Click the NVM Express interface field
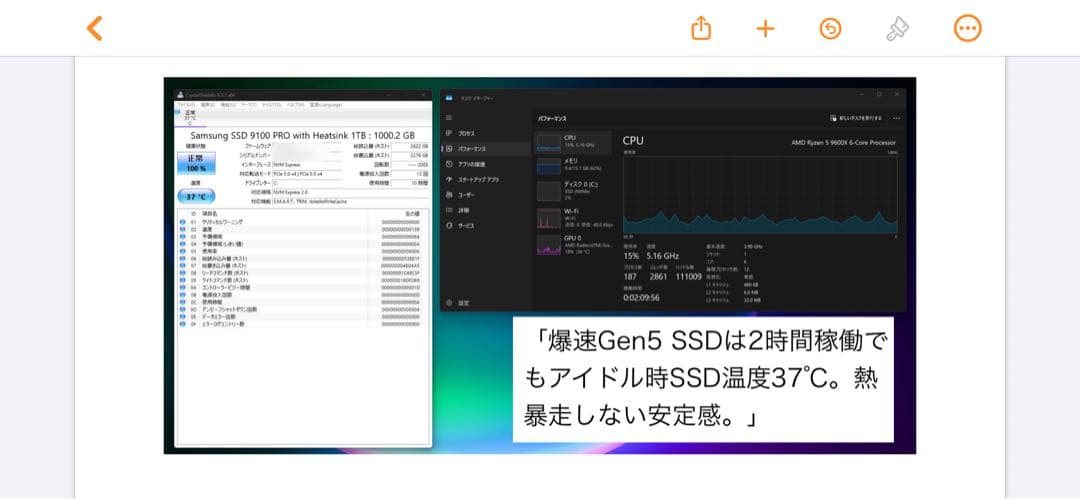 point(307,165)
